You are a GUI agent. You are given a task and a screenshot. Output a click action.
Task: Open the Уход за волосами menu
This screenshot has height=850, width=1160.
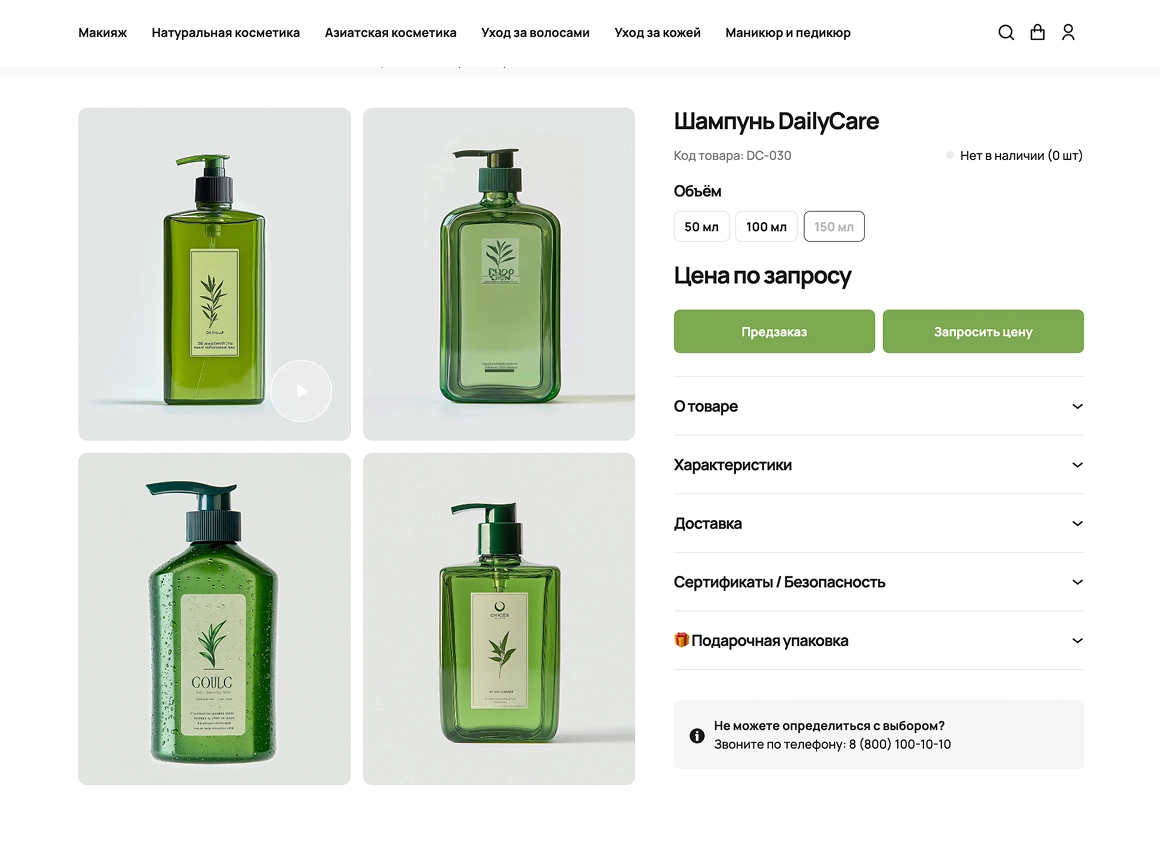[535, 32]
